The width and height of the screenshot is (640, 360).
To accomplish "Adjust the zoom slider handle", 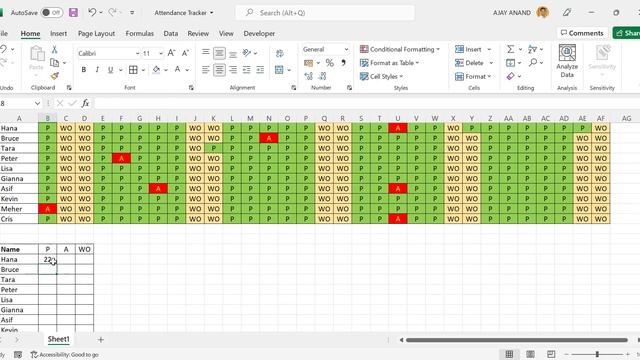I will click(597, 354).
